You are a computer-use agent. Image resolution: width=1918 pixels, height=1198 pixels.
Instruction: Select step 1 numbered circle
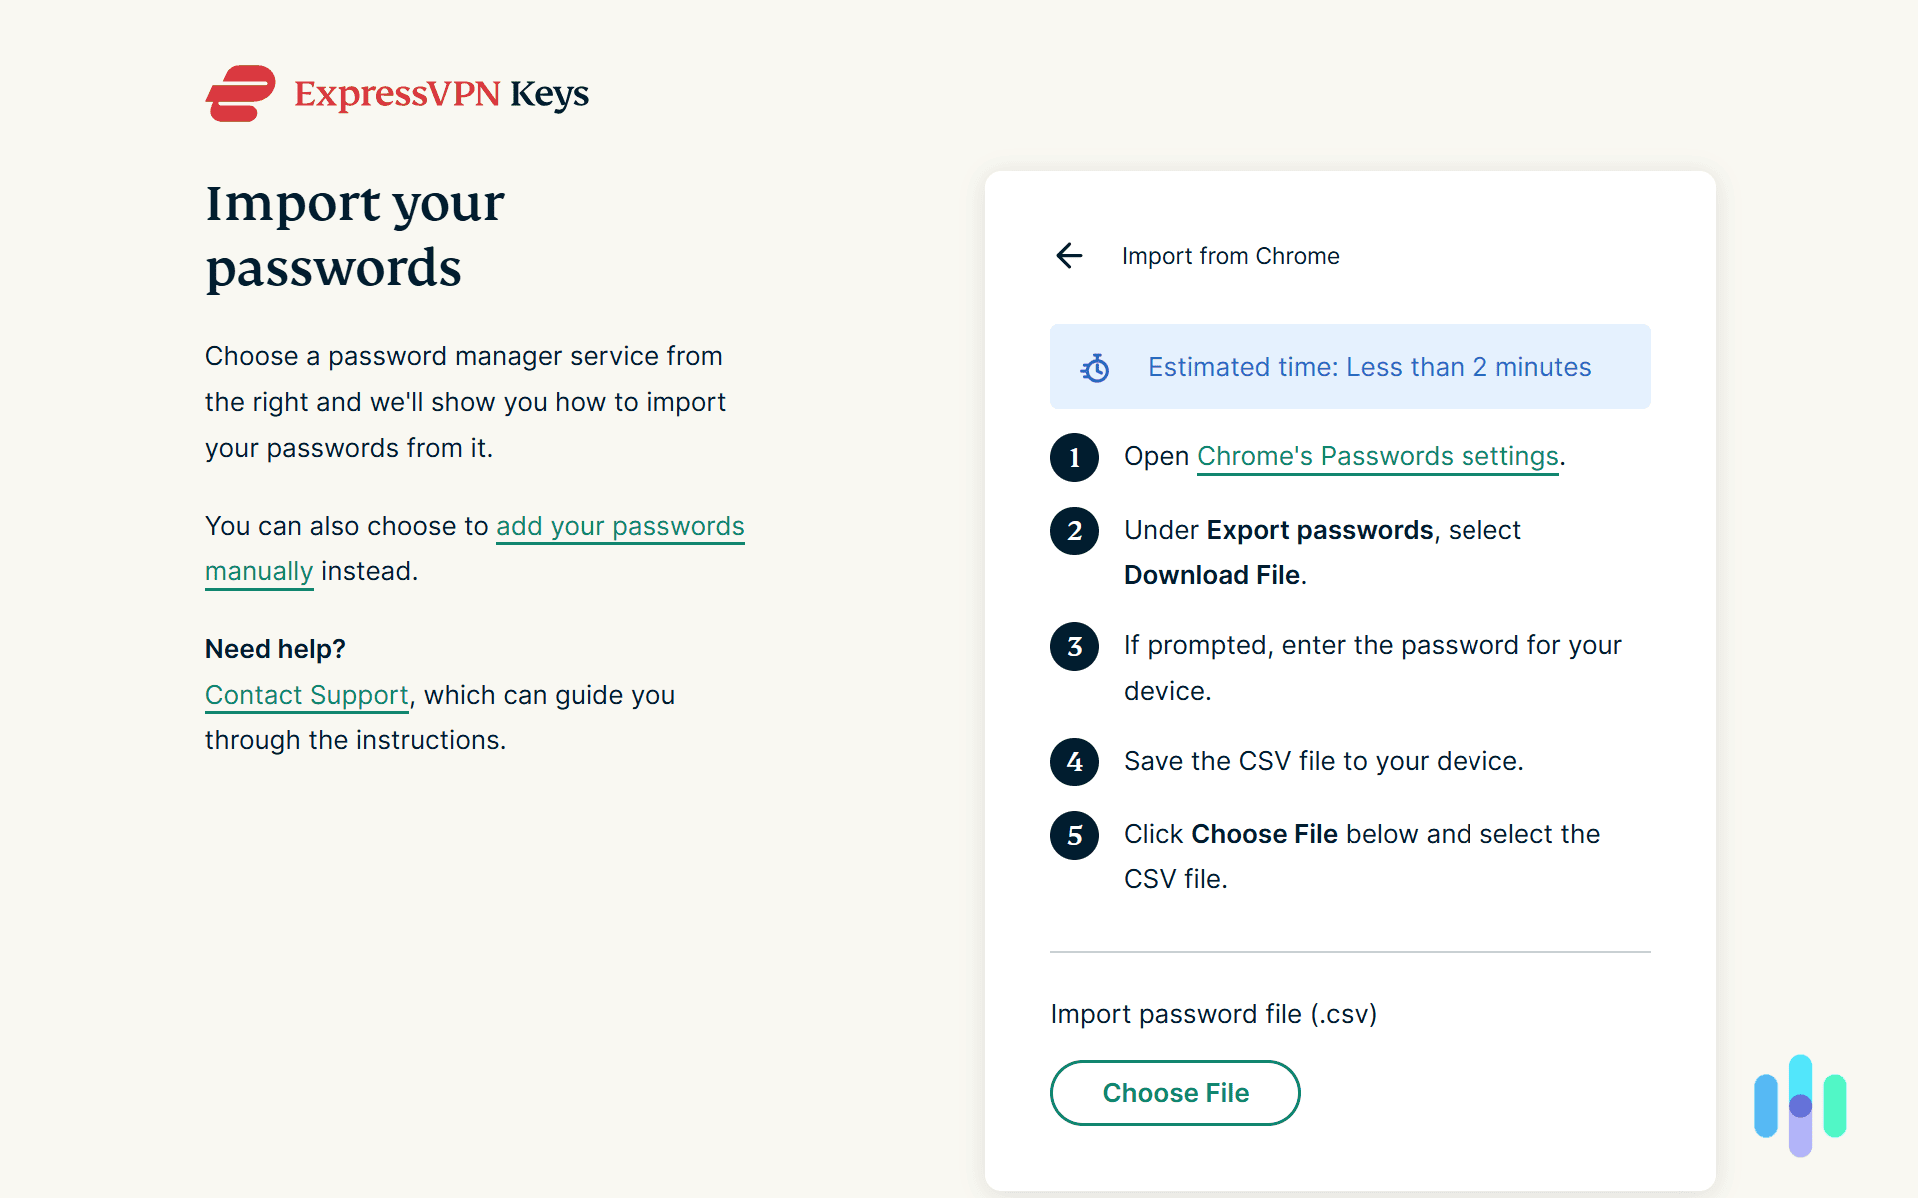click(x=1074, y=457)
